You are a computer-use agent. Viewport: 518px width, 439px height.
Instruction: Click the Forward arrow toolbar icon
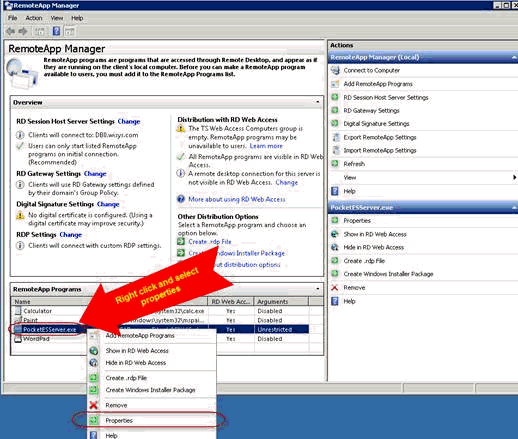(x=23, y=31)
